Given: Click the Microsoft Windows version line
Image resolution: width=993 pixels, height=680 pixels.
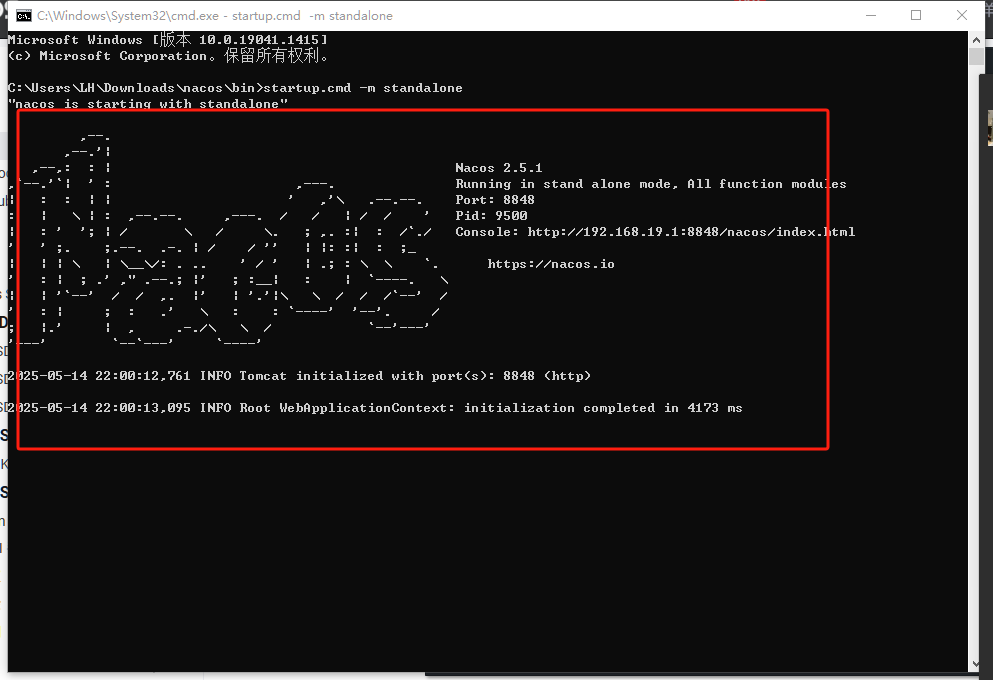Looking at the screenshot, I should [x=168, y=39].
